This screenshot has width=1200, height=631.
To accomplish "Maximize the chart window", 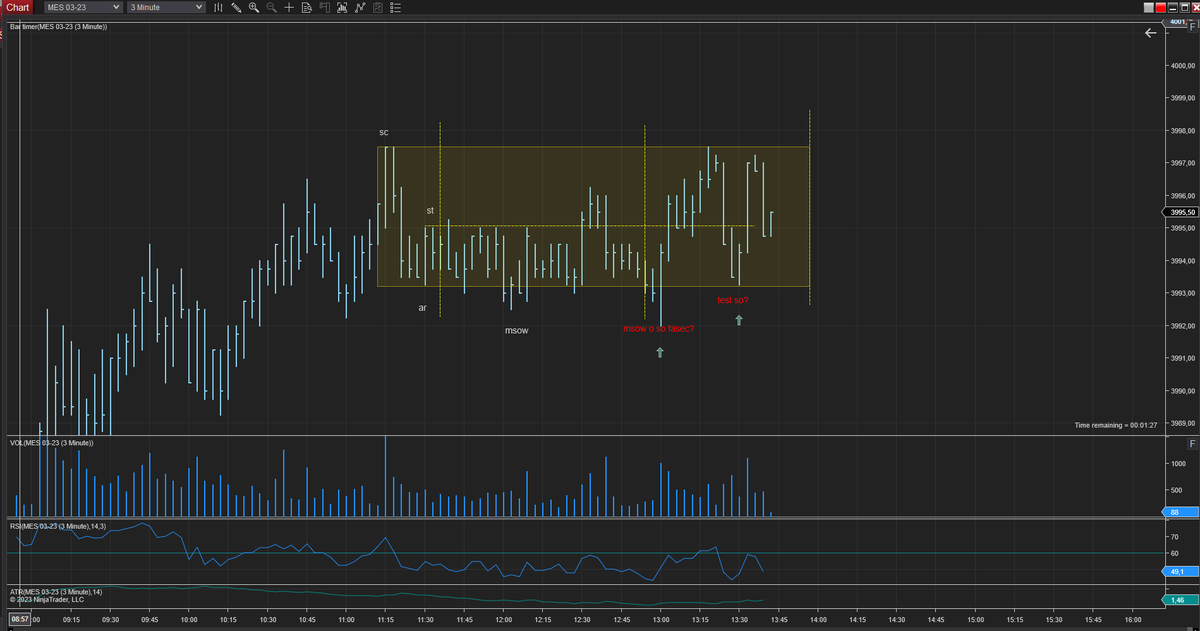I will tap(1185, 8).
